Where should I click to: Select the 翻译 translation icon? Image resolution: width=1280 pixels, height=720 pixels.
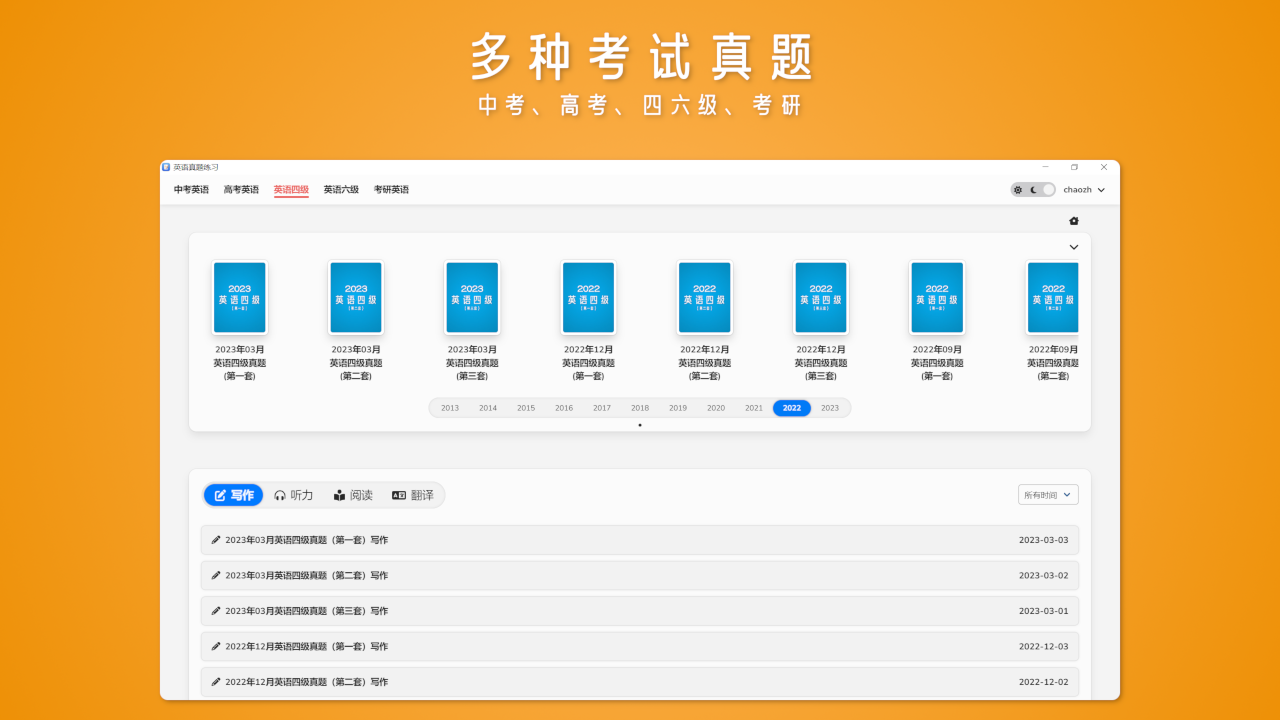click(x=397, y=494)
